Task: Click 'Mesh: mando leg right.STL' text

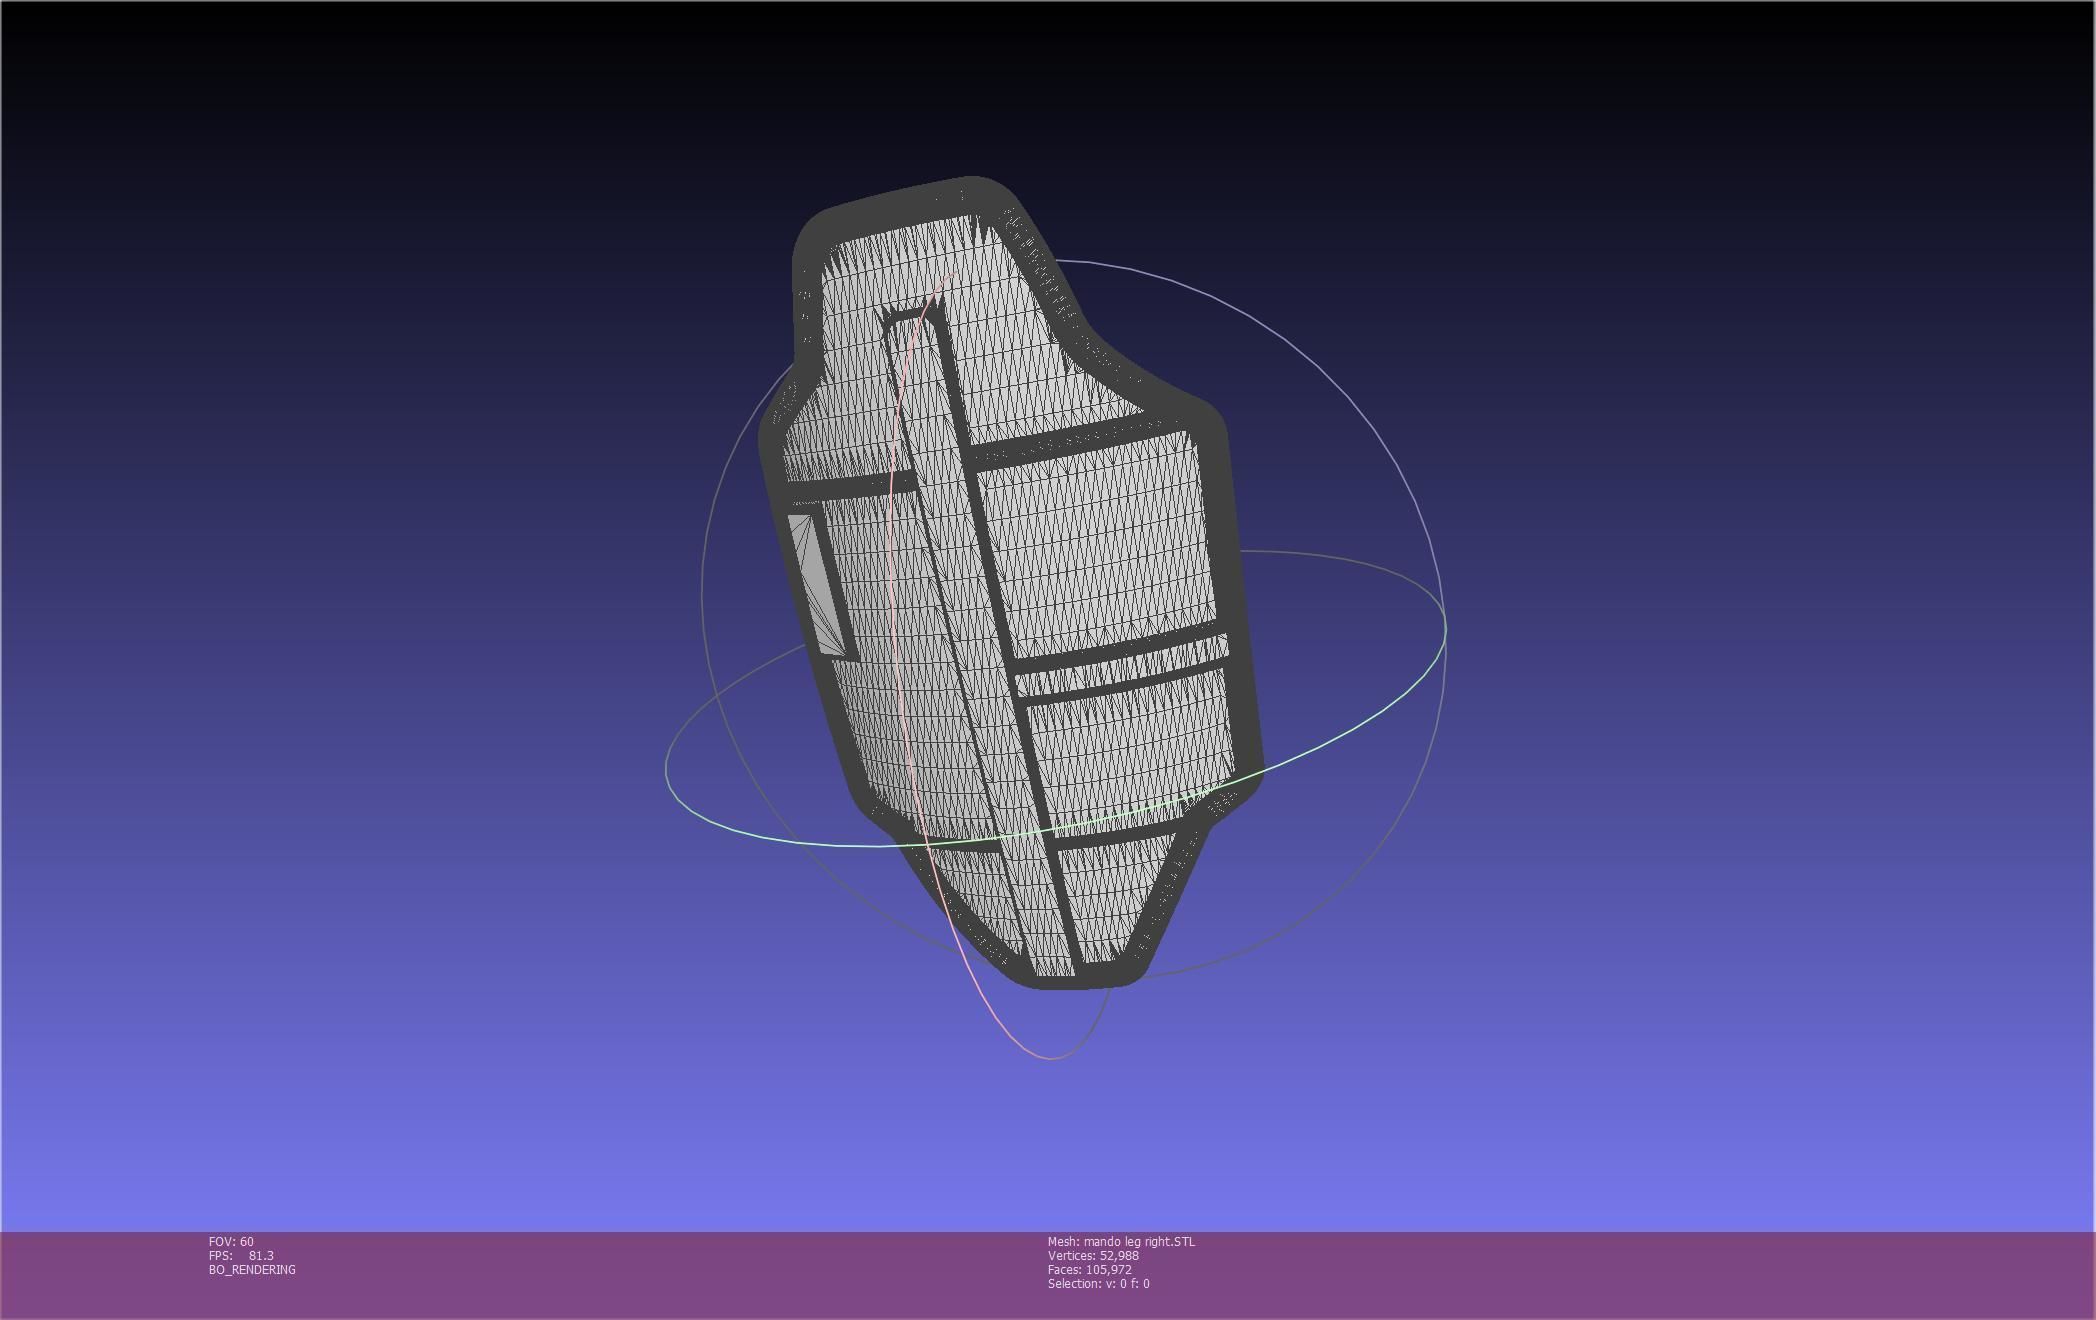Action: coord(1121,1241)
